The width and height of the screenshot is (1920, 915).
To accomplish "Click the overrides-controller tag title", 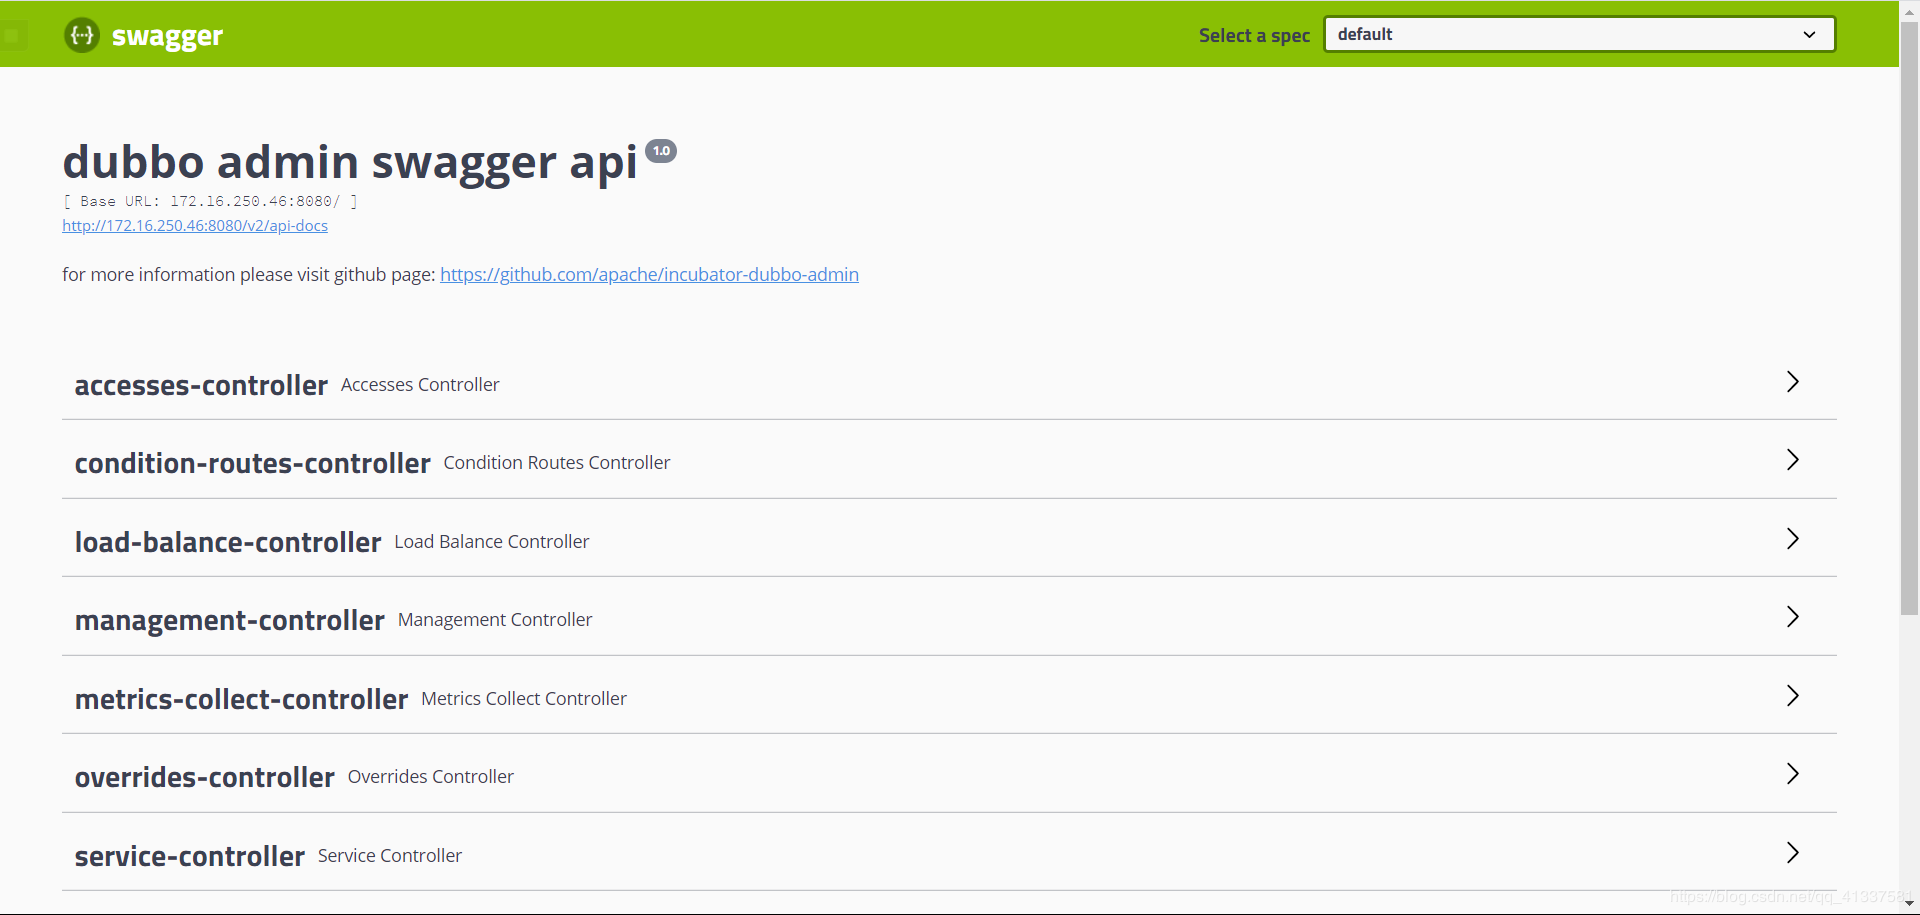I will pyautogui.click(x=204, y=777).
